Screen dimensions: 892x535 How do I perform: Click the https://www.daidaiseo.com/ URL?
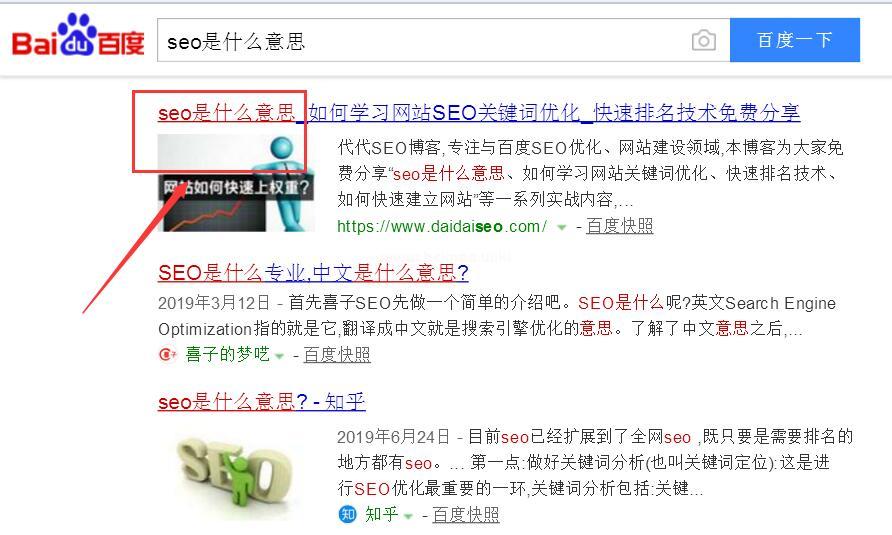pos(442,227)
